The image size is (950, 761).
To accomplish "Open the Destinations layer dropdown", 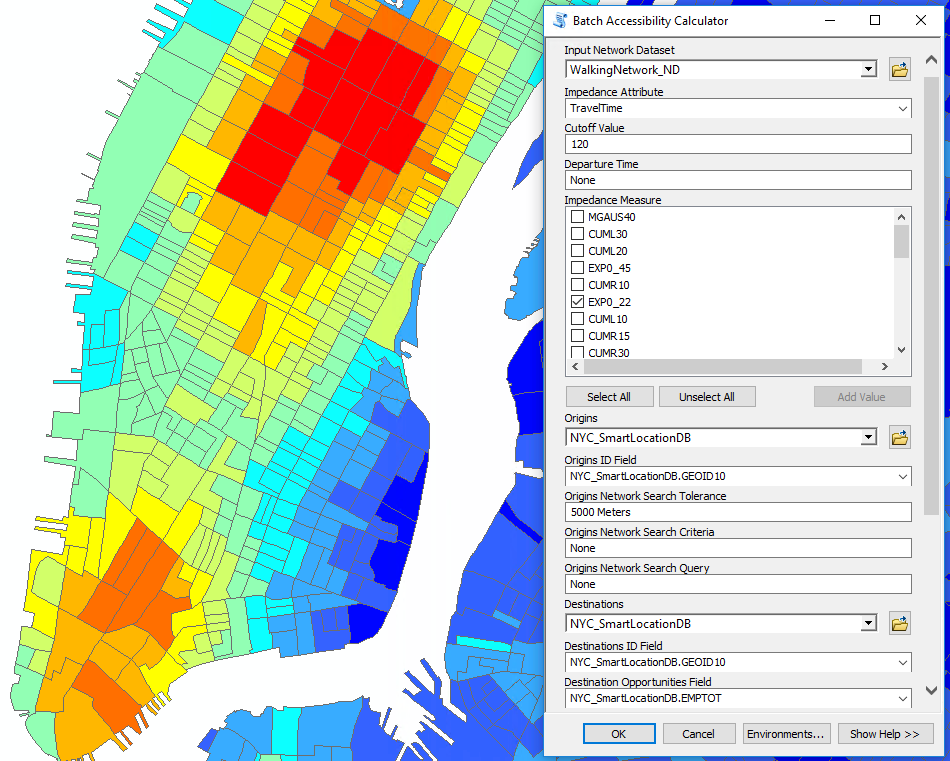I will tap(868, 623).
